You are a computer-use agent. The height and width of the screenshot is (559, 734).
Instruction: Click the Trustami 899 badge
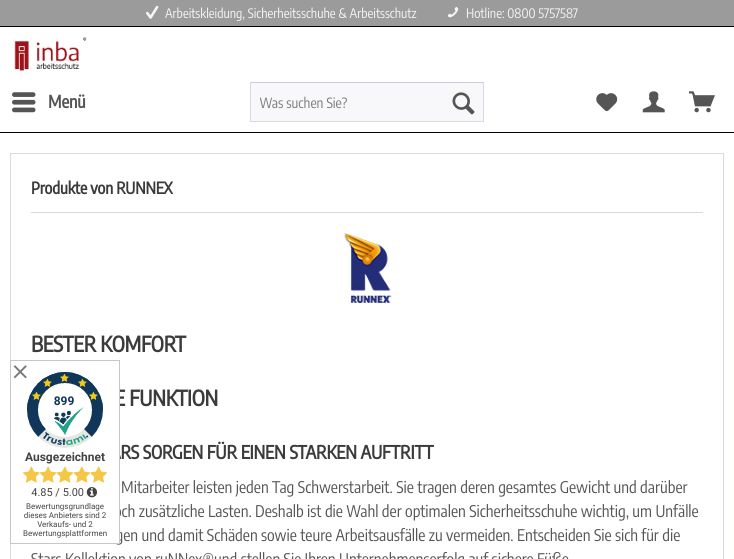[65, 410]
